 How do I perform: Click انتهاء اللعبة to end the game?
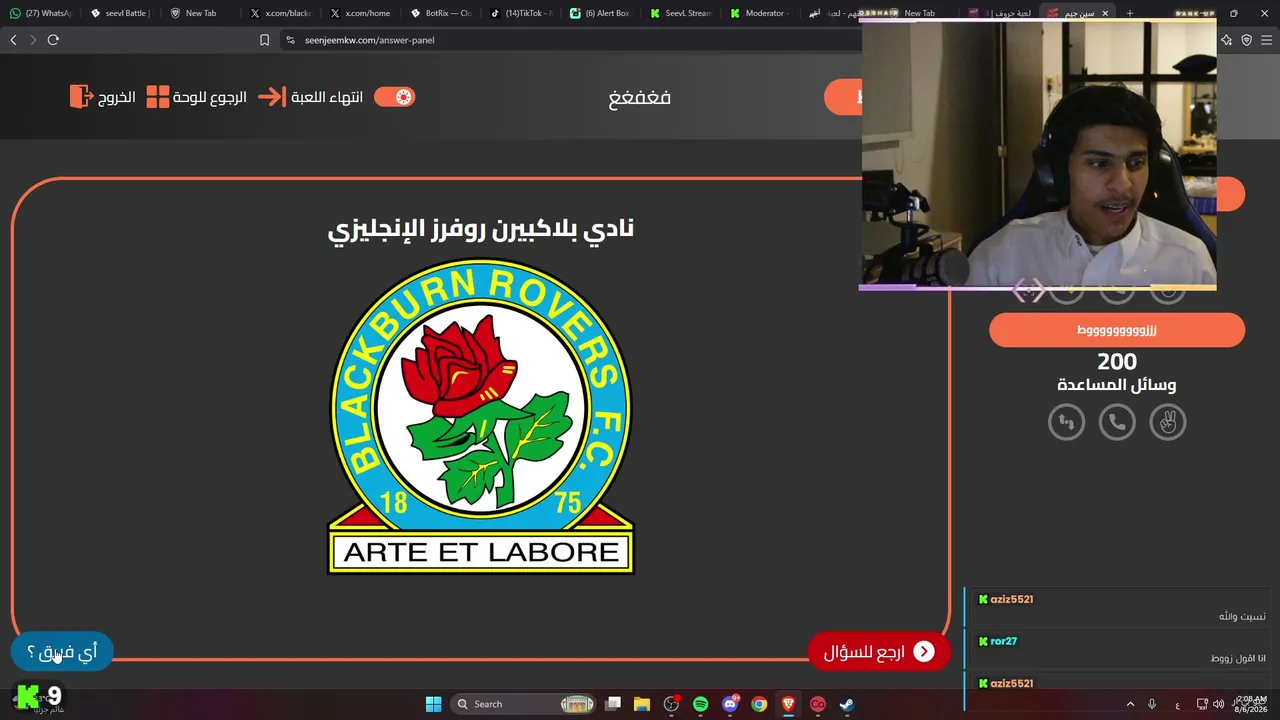click(x=327, y=98)
